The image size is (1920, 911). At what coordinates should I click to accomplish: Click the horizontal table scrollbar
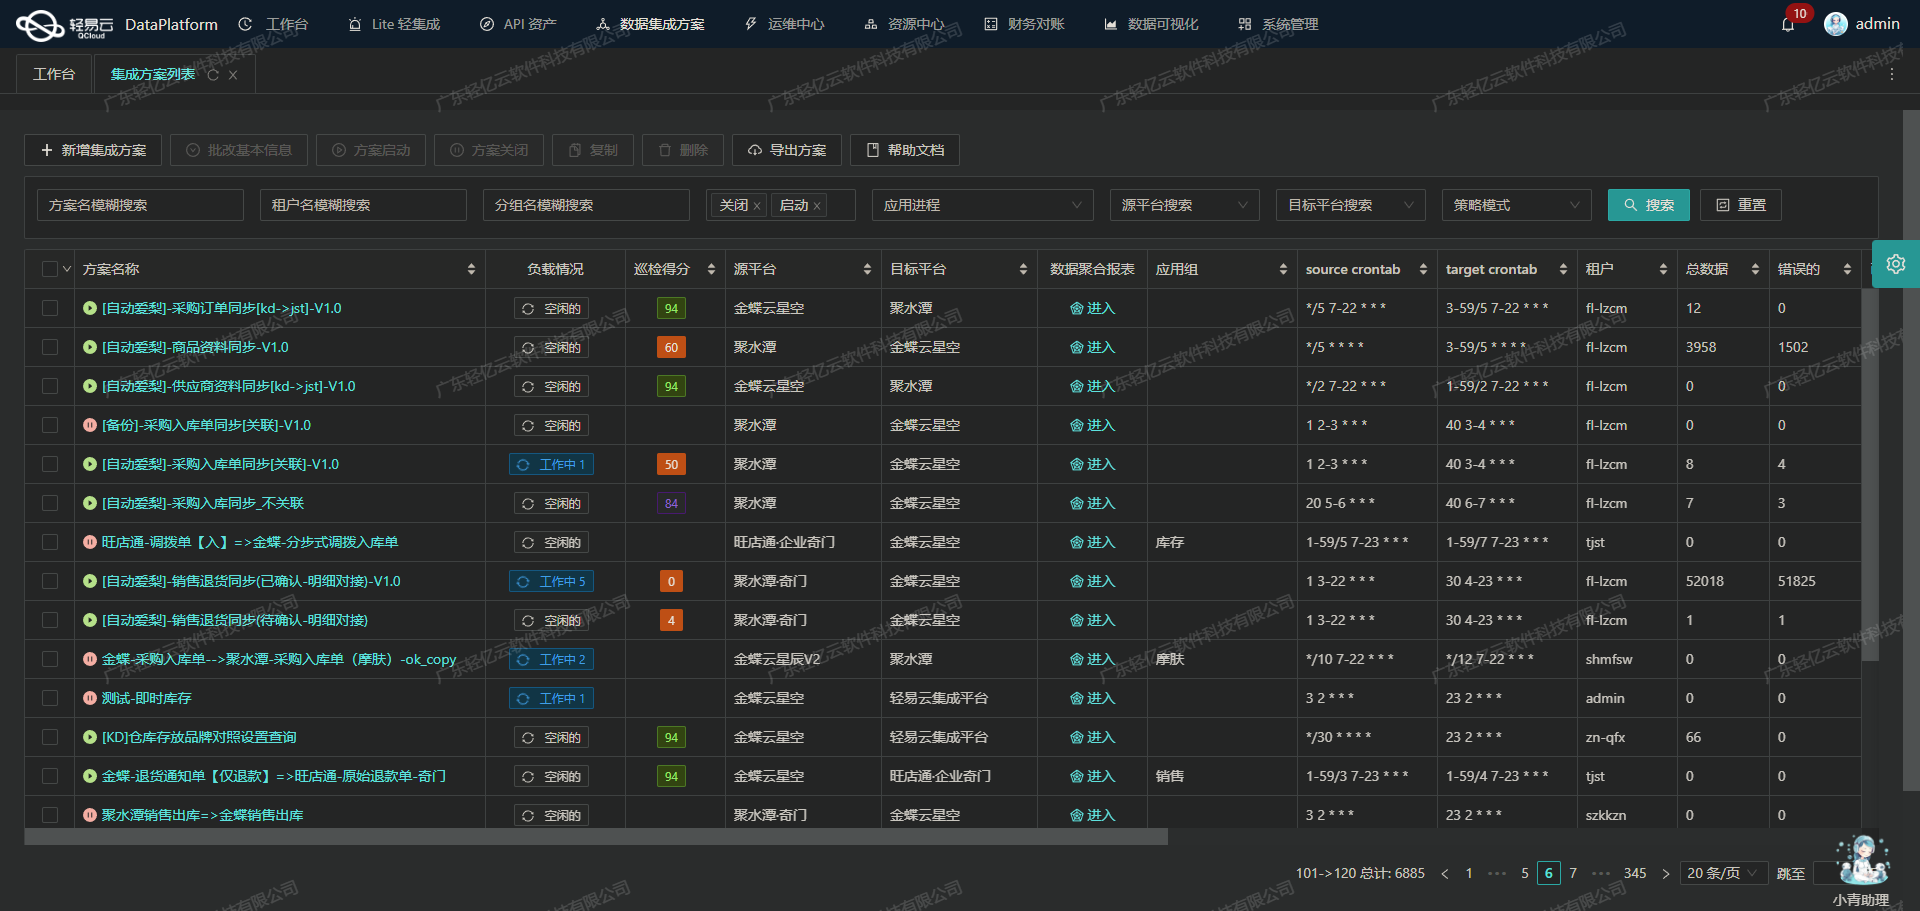pos(596,837)
